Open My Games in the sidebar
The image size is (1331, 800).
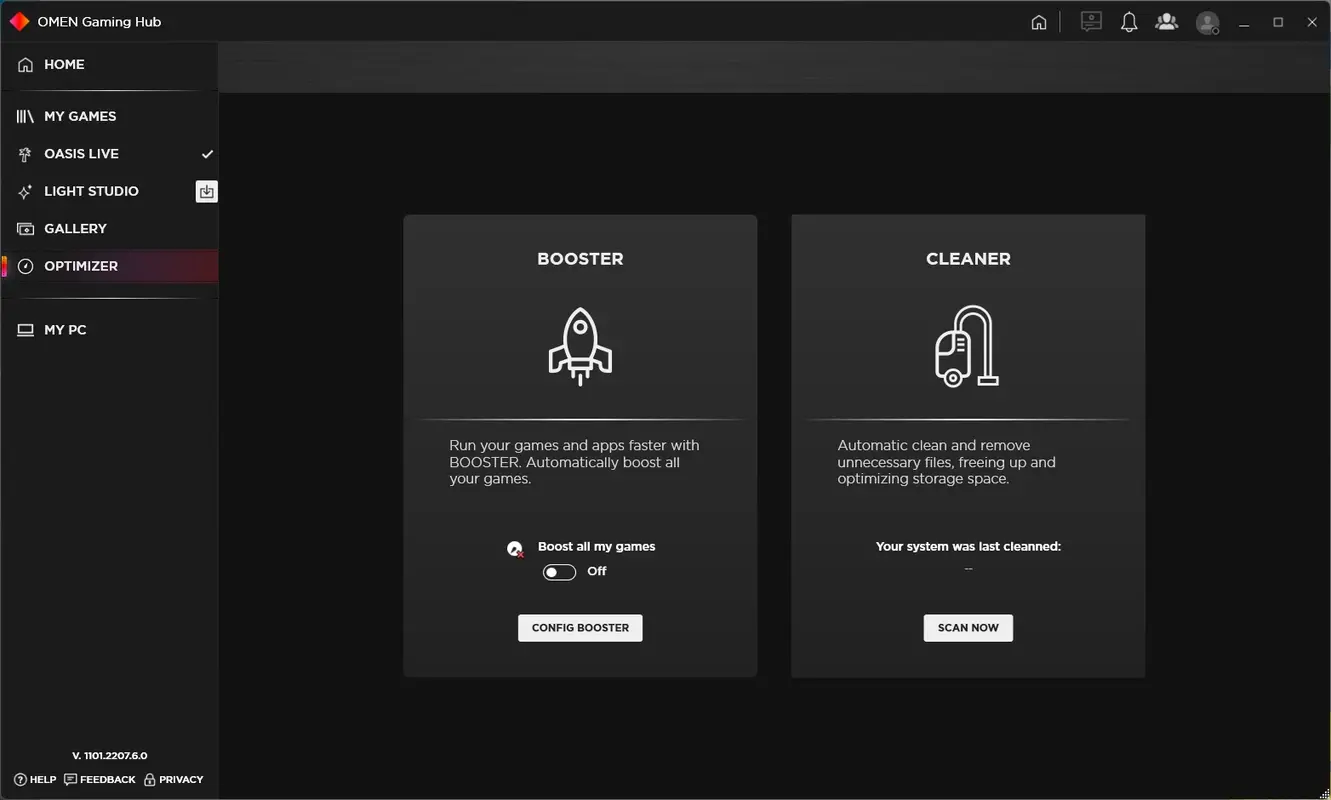[x=79, y=117]
